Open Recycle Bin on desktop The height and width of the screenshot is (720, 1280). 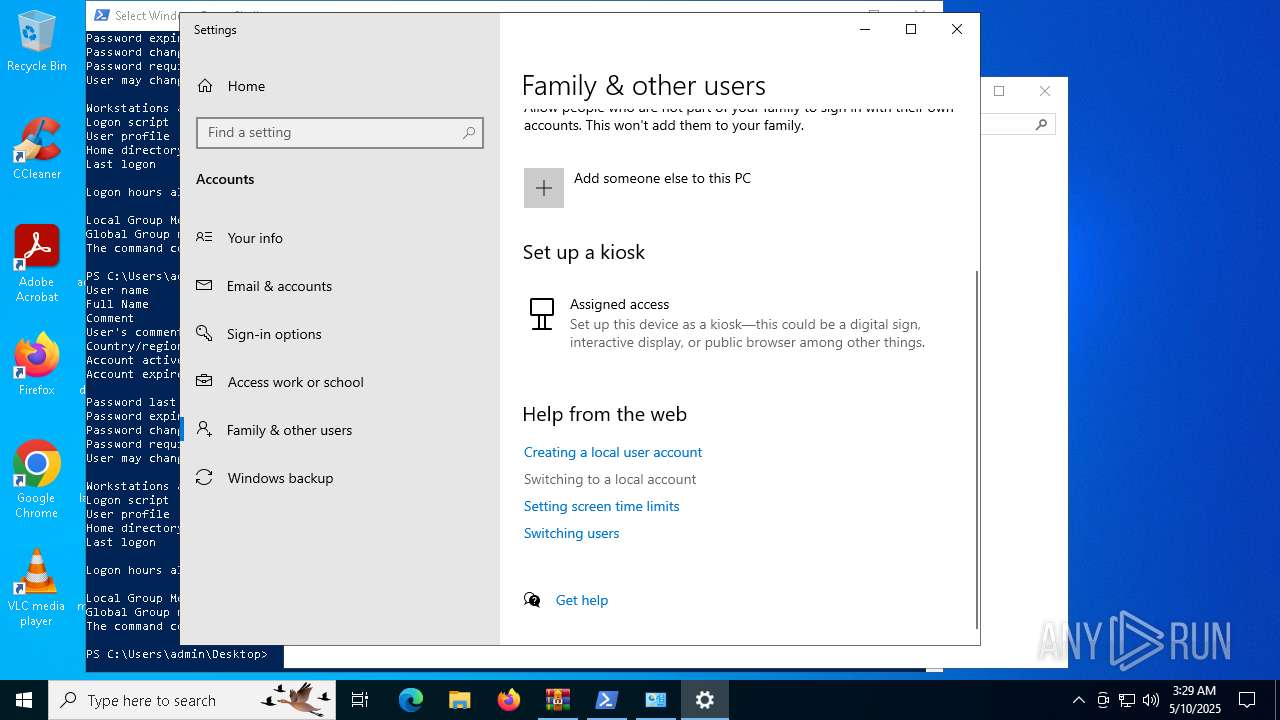(37, 42)
